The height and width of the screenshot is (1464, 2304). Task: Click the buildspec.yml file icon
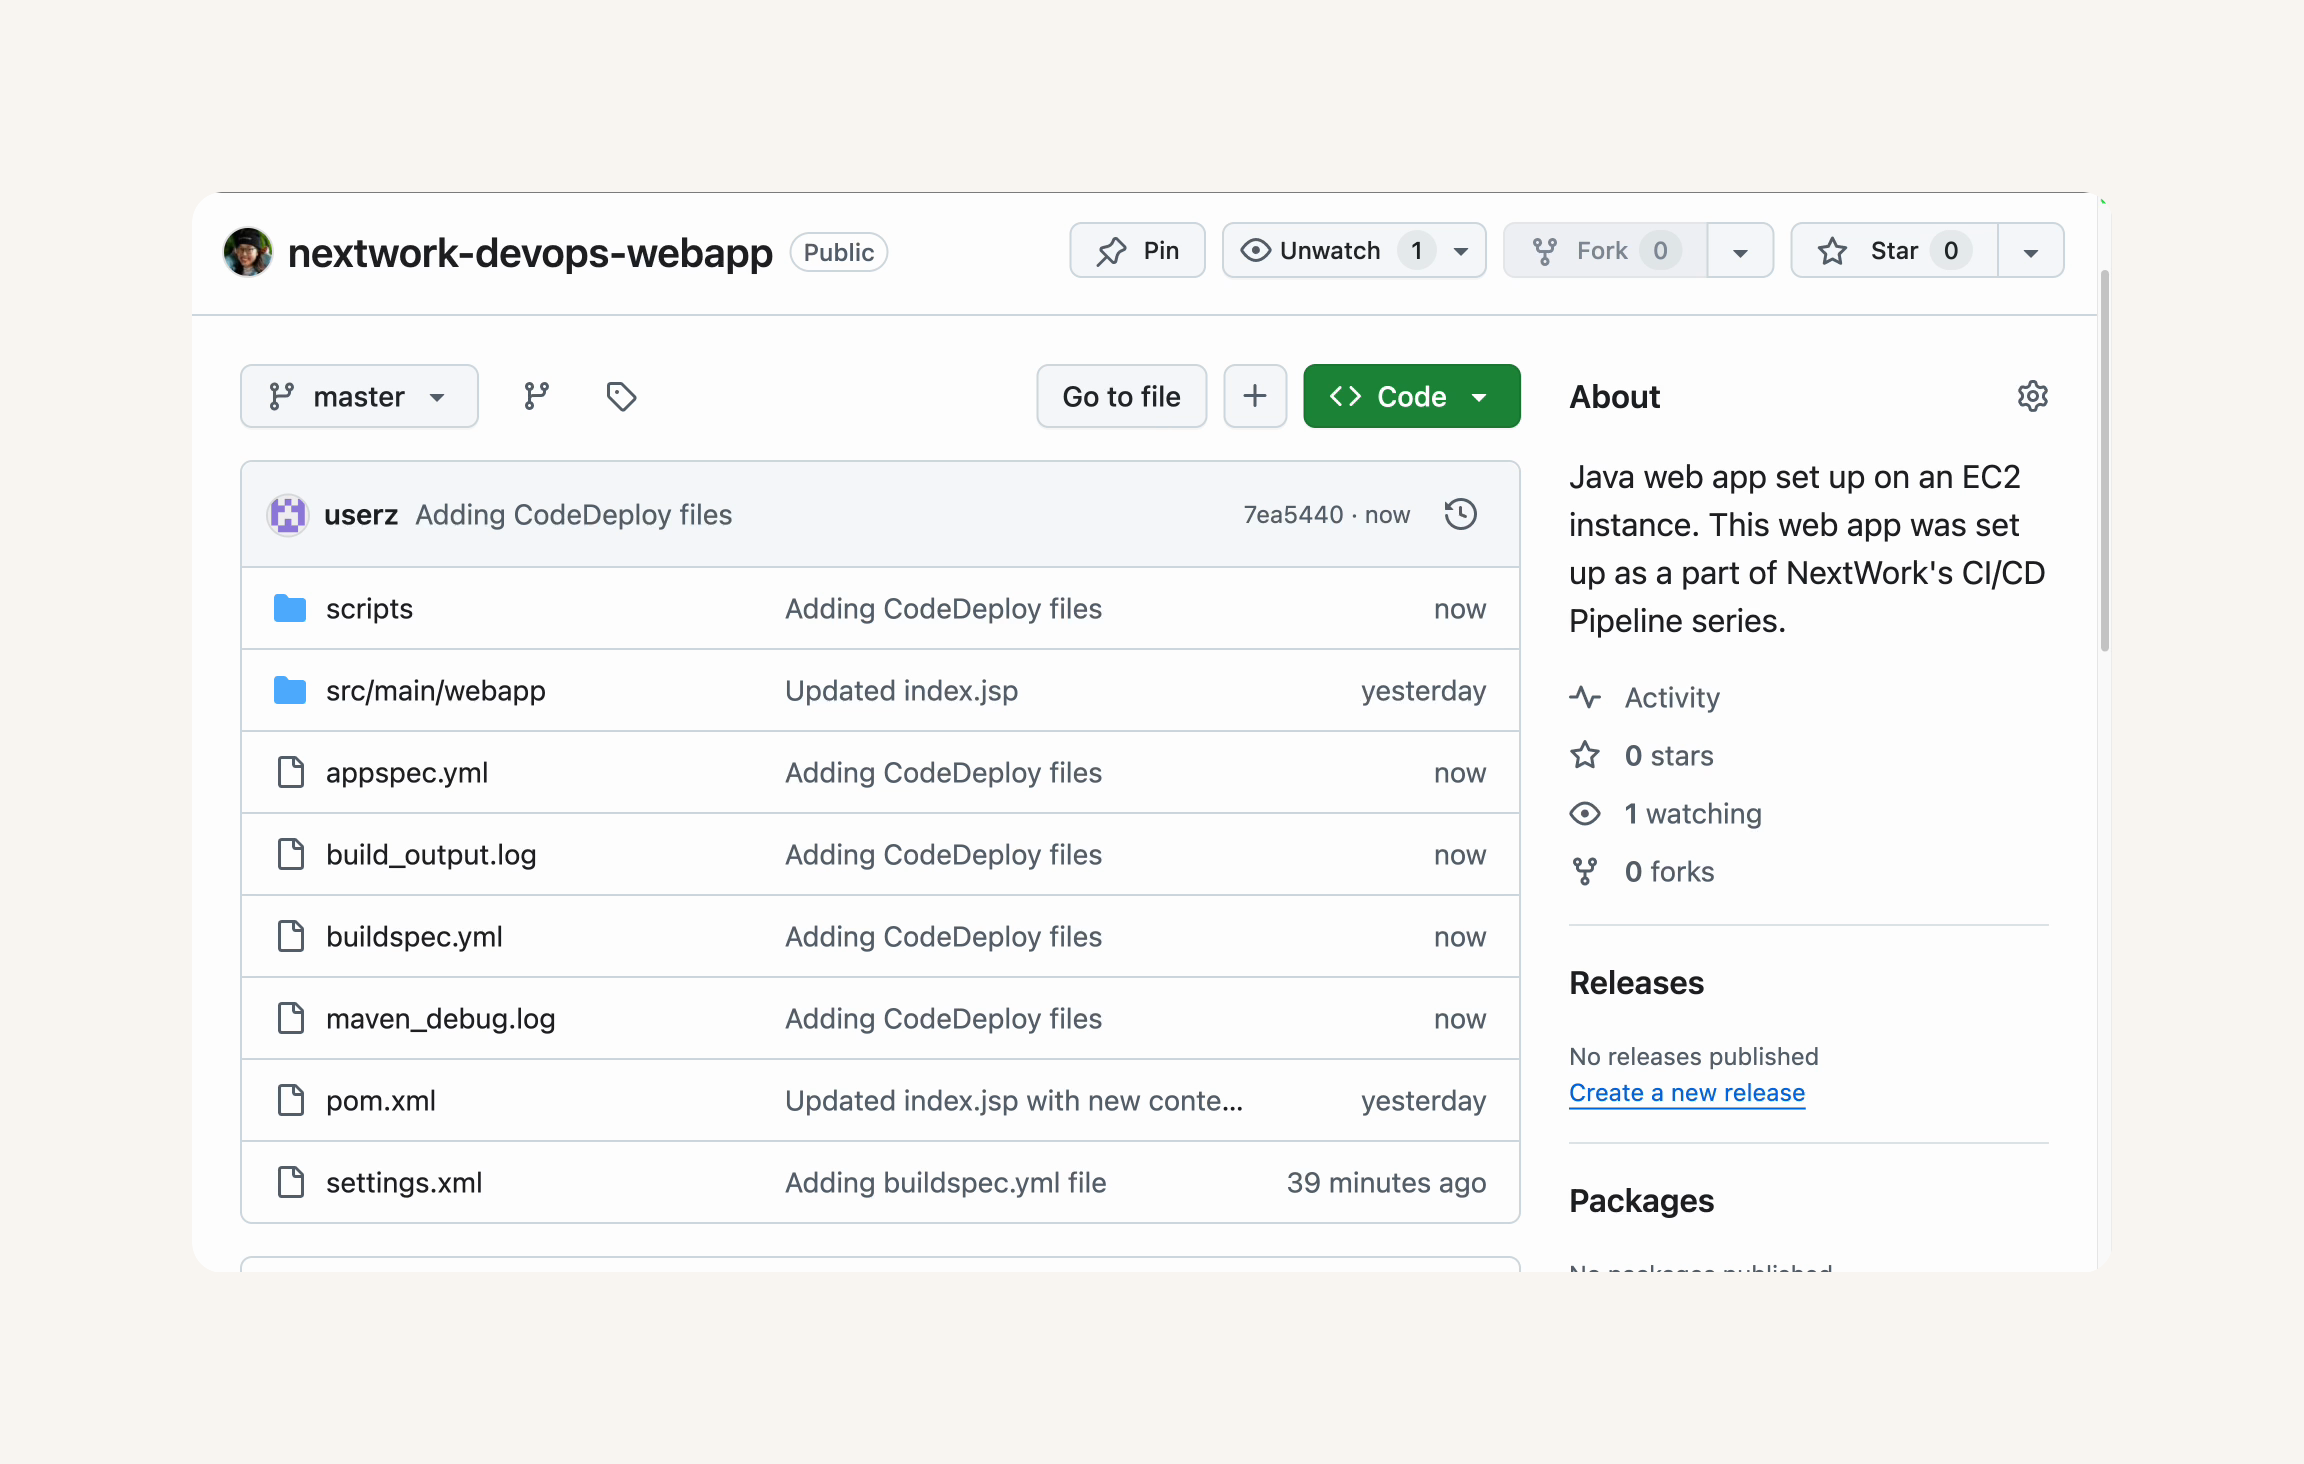291,936
